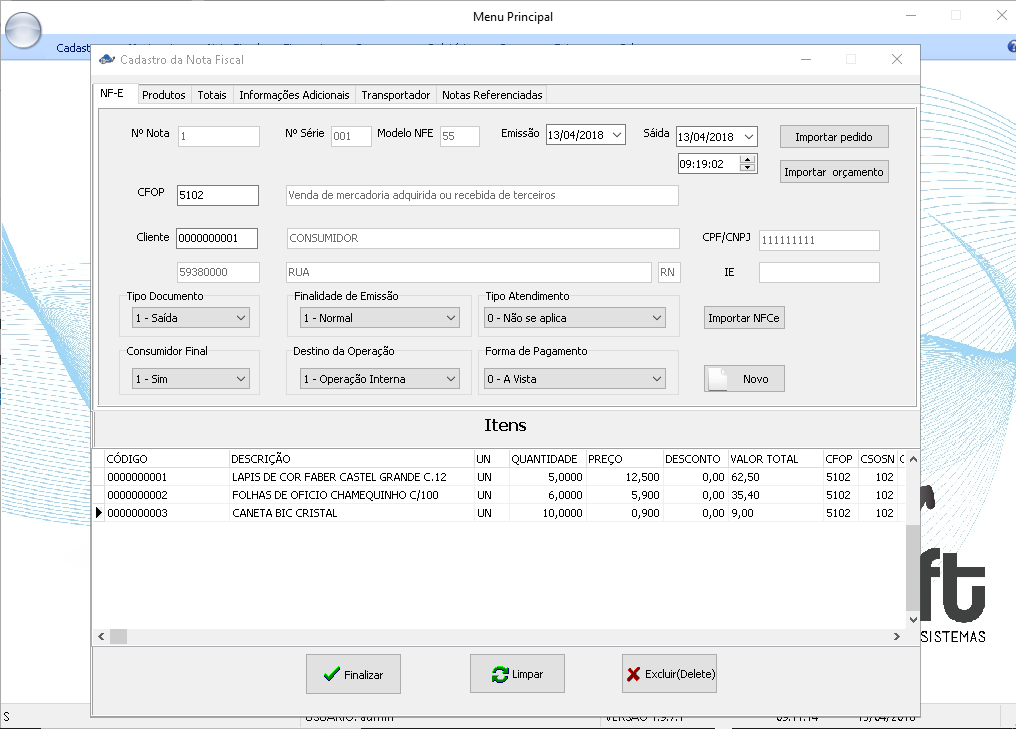
Task: Open the Produtos tab
Action: click(x=163, y=95)
